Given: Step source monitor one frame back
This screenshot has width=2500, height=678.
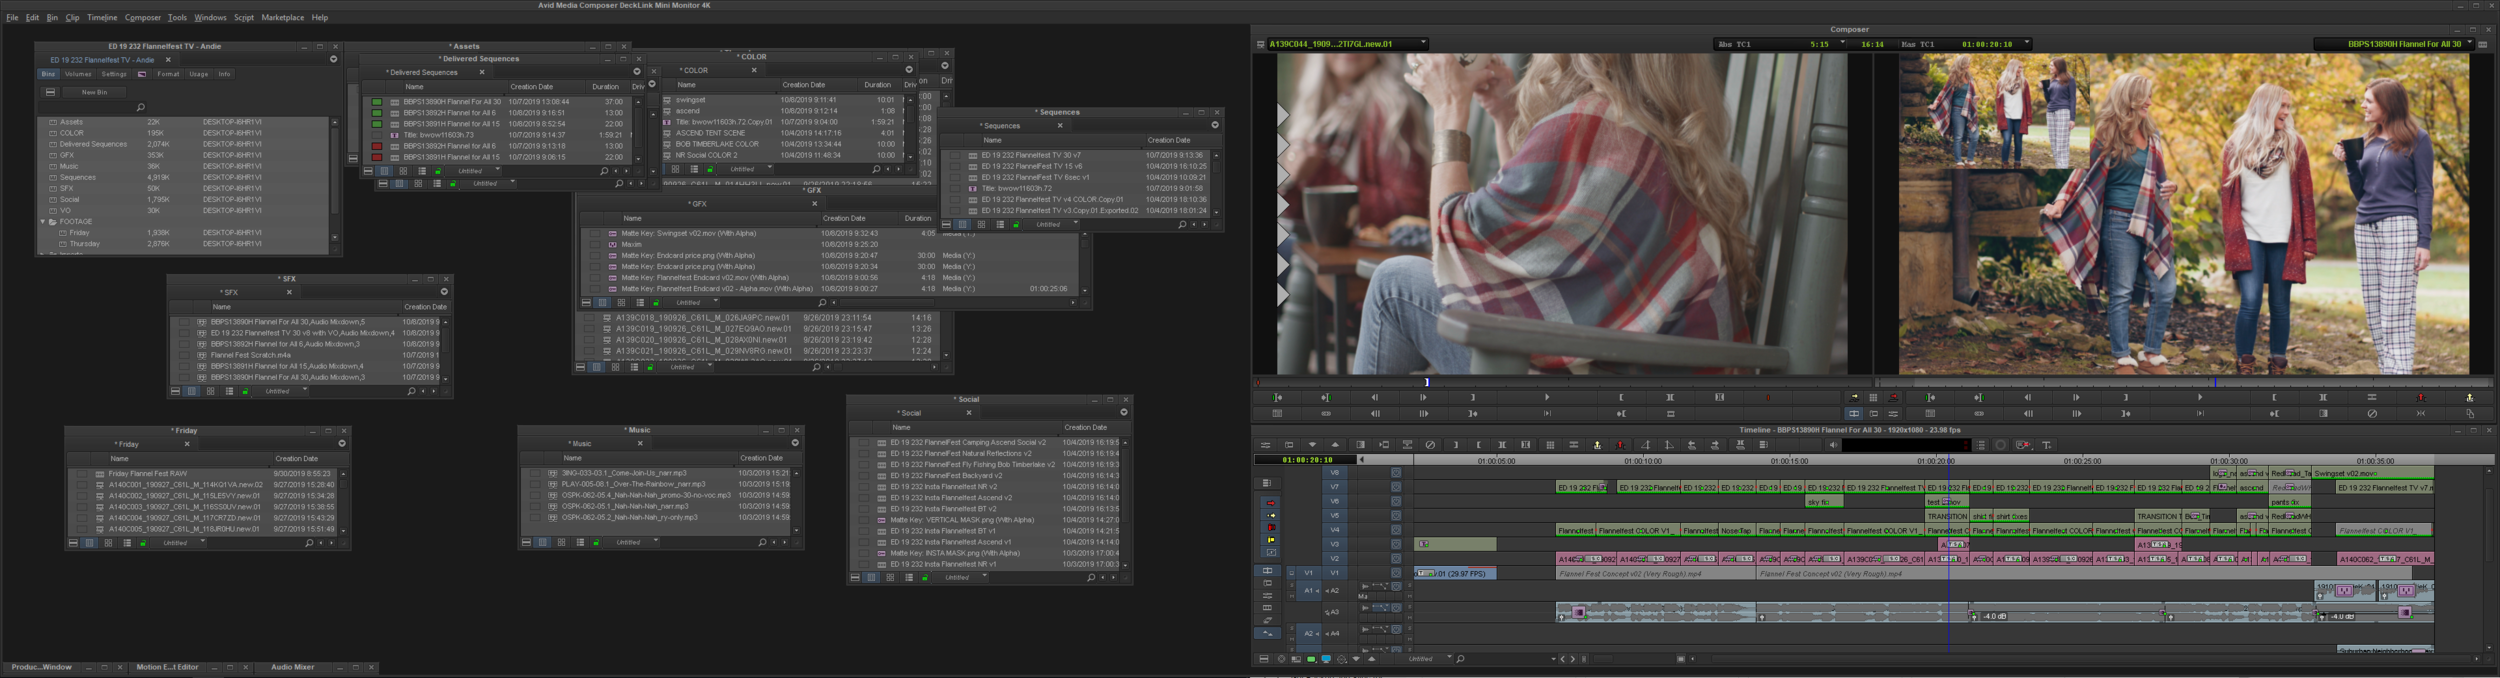Looking at the screenshot, I should 1374,398.
